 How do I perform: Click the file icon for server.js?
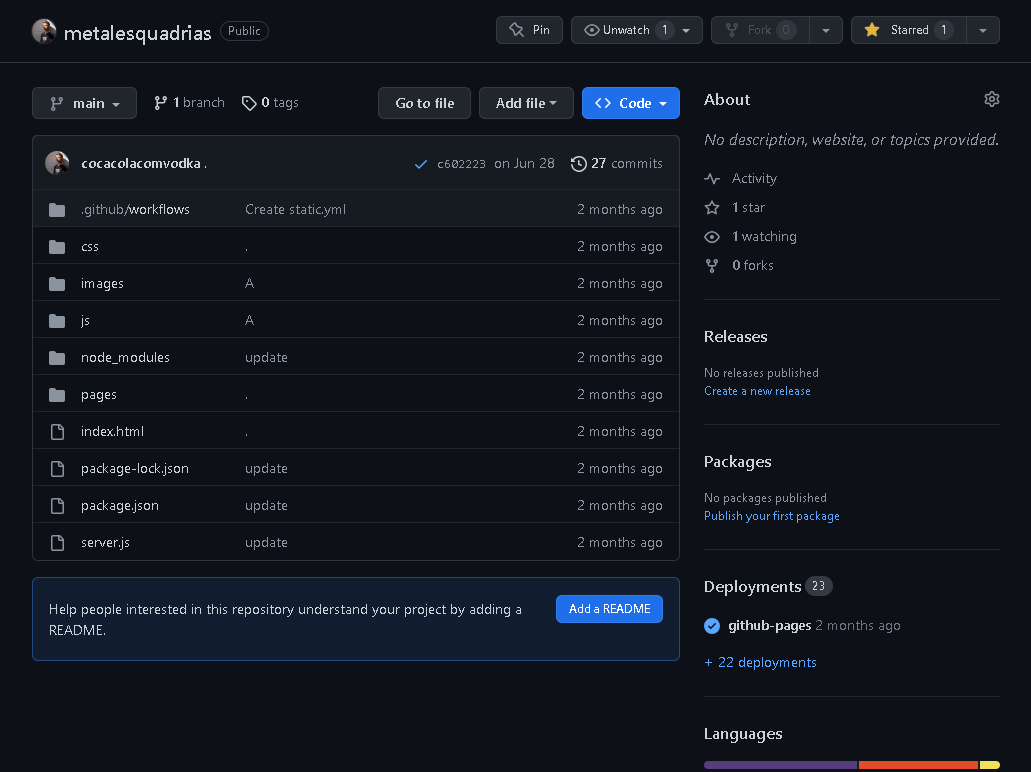[57, 543]
